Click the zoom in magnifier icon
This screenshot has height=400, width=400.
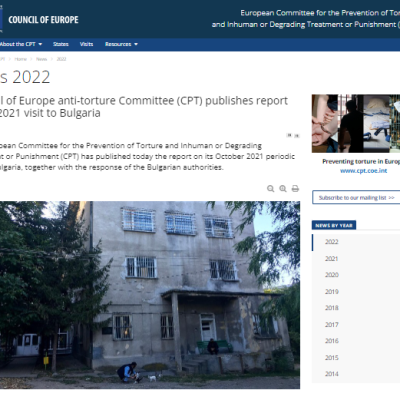point(283,189)
